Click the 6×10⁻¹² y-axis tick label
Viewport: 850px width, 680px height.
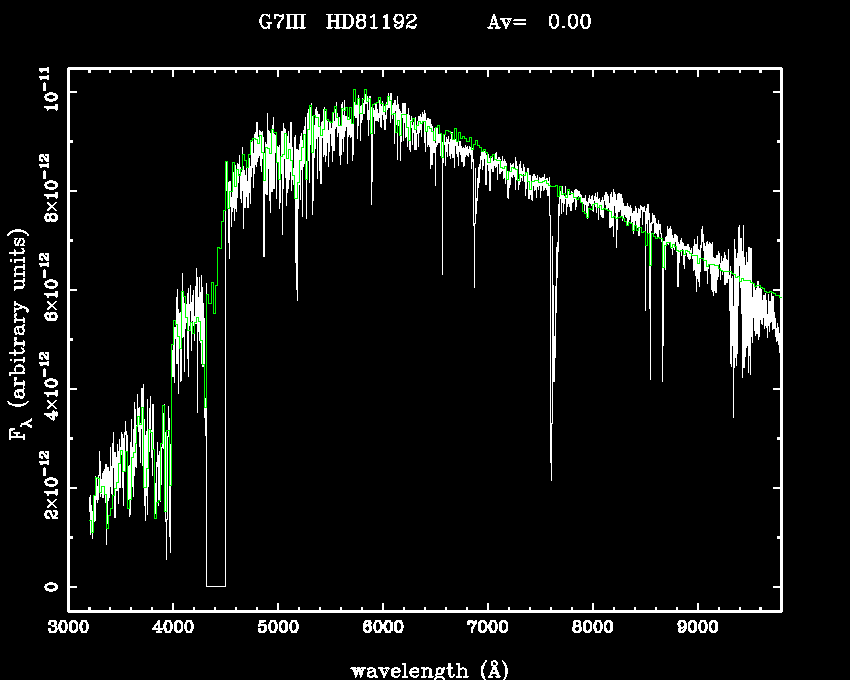(x=48, y=289)
